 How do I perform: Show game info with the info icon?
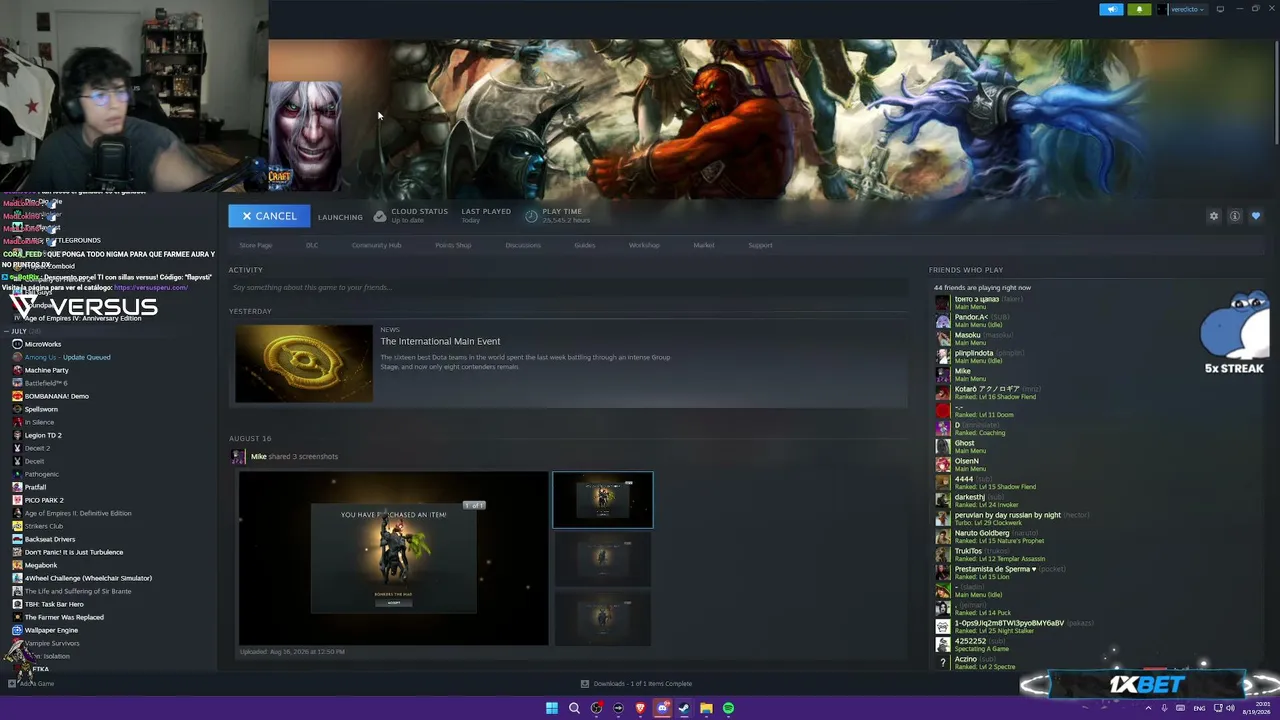pos(1235,216)
